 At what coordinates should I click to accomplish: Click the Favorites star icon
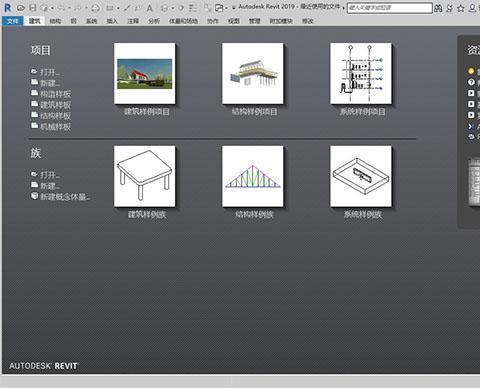(x=461, y=8)
